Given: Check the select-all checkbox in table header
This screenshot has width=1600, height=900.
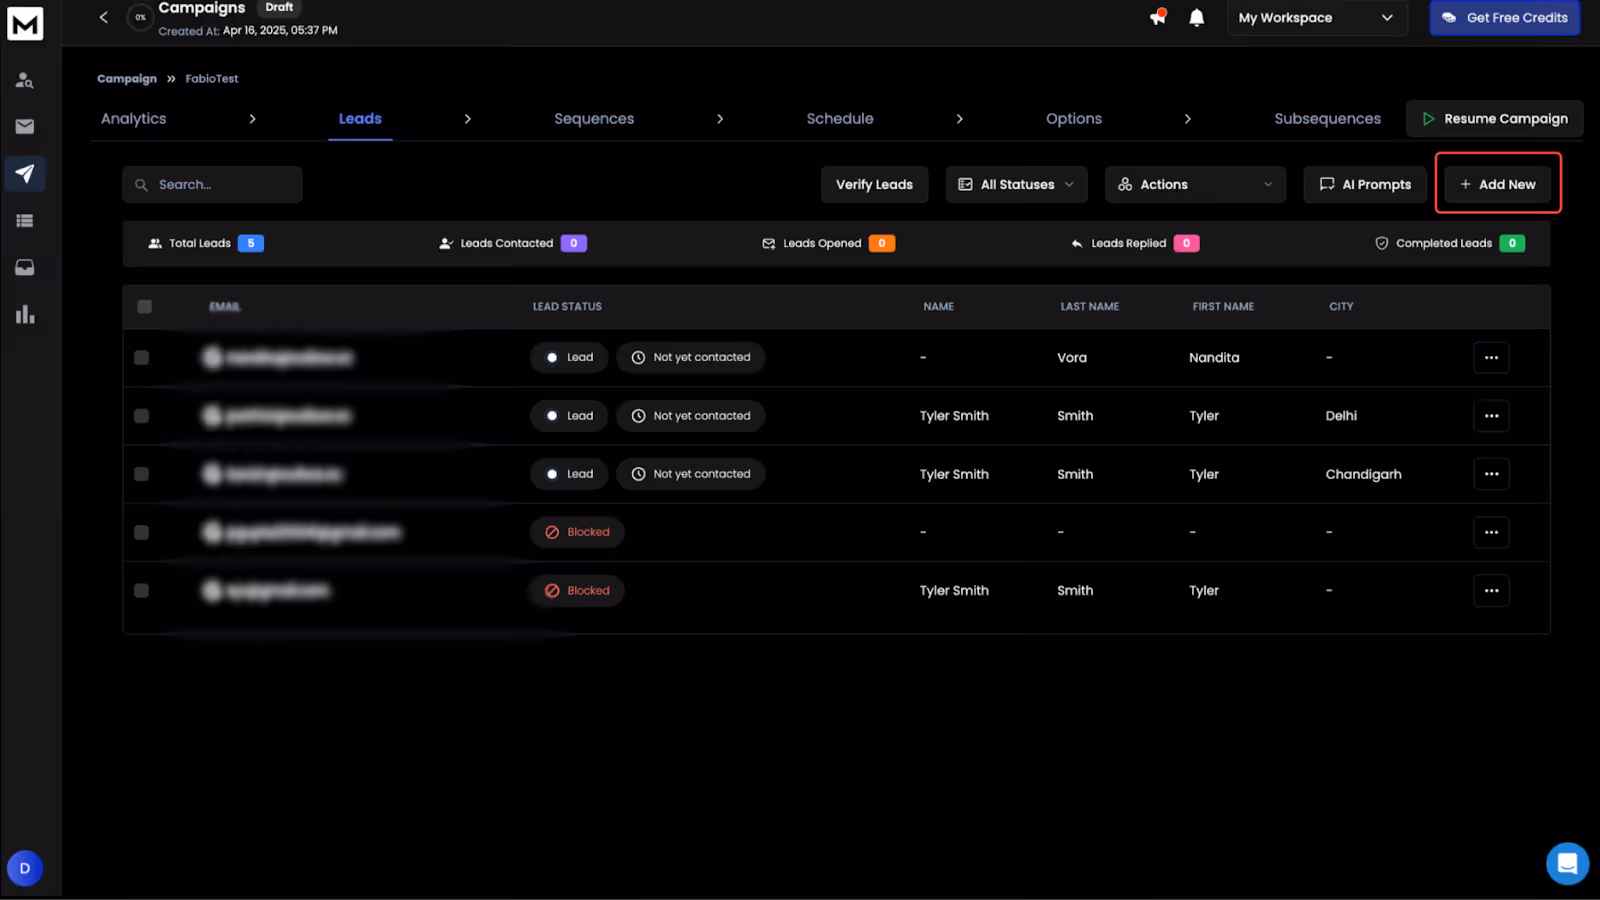Looking at the screenshot, I should point(144,307).
